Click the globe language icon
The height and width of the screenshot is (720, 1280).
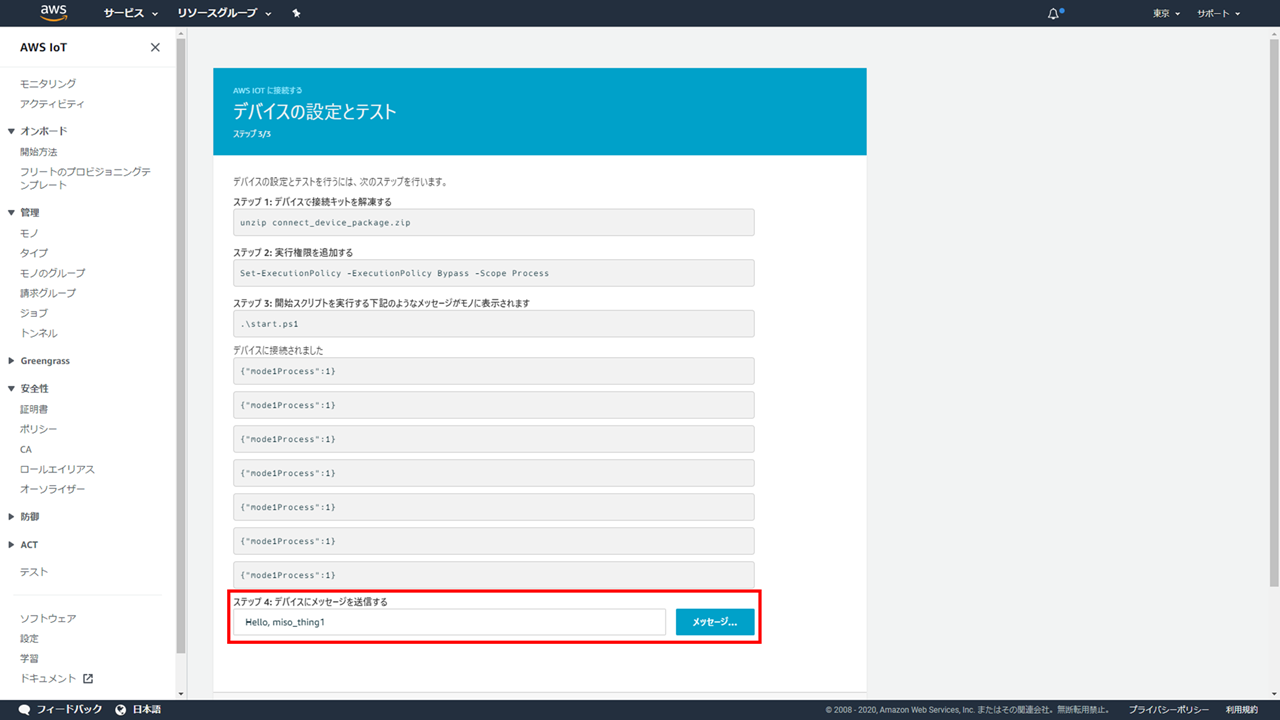[121, 709]
